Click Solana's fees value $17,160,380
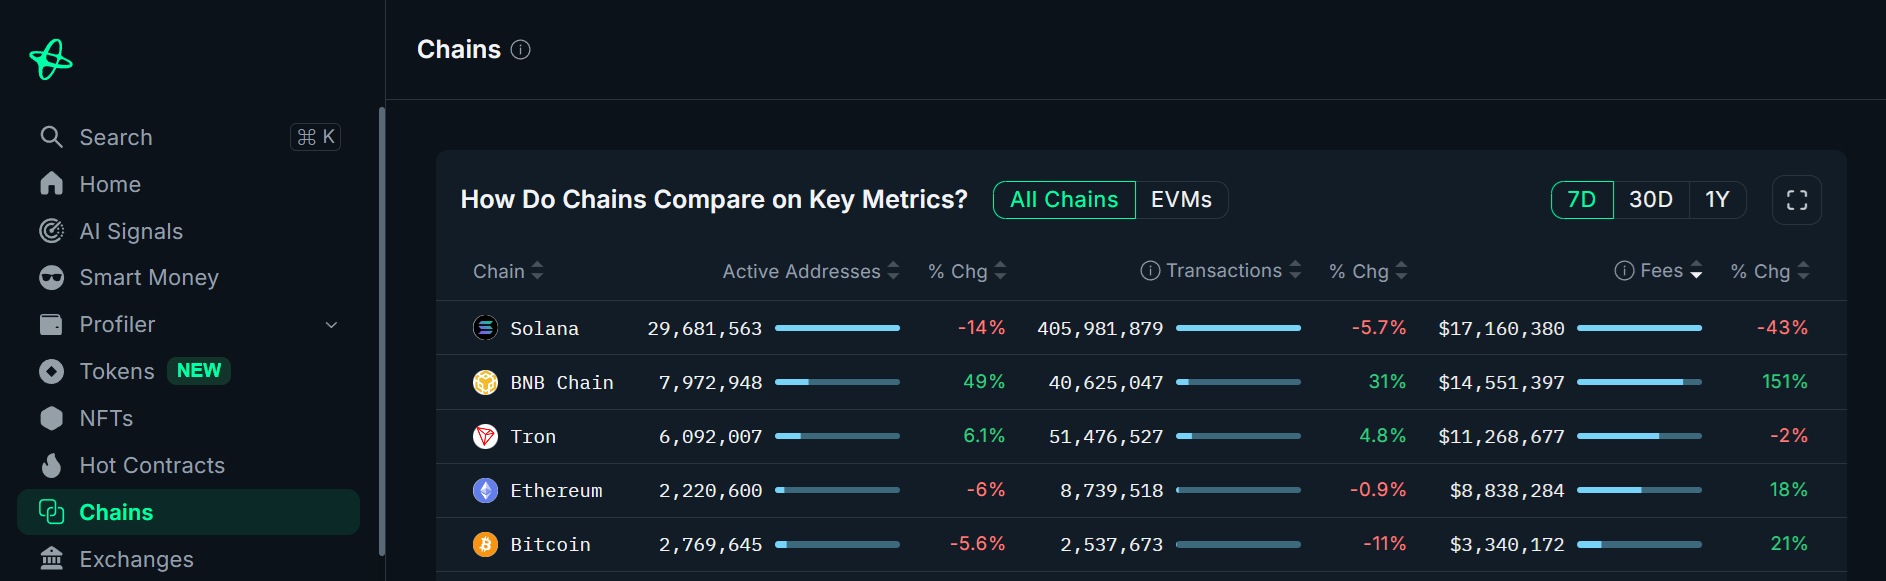1886x581 pixels. pyautogui.click(x=1501, y=328)
